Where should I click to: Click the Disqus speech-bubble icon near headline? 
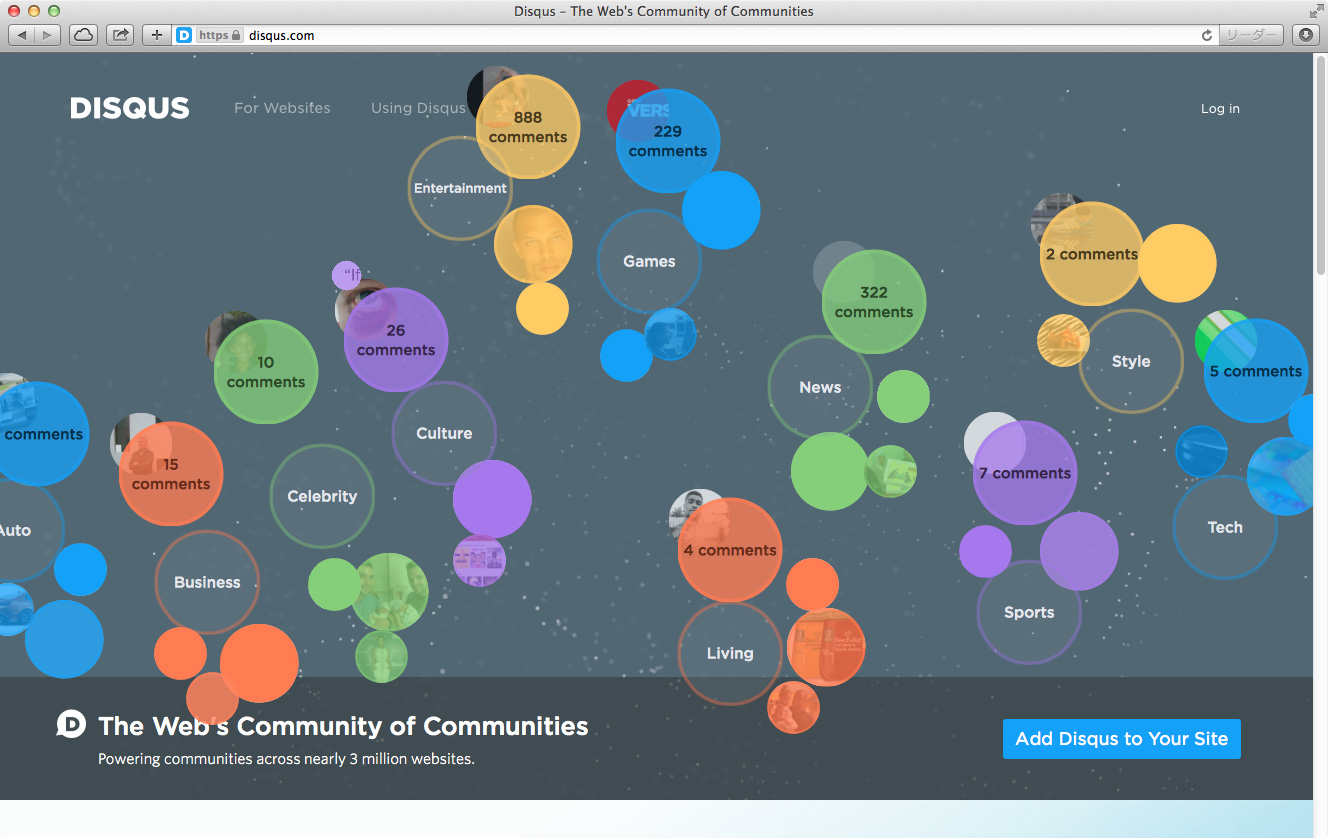click(x=71, y=723)
